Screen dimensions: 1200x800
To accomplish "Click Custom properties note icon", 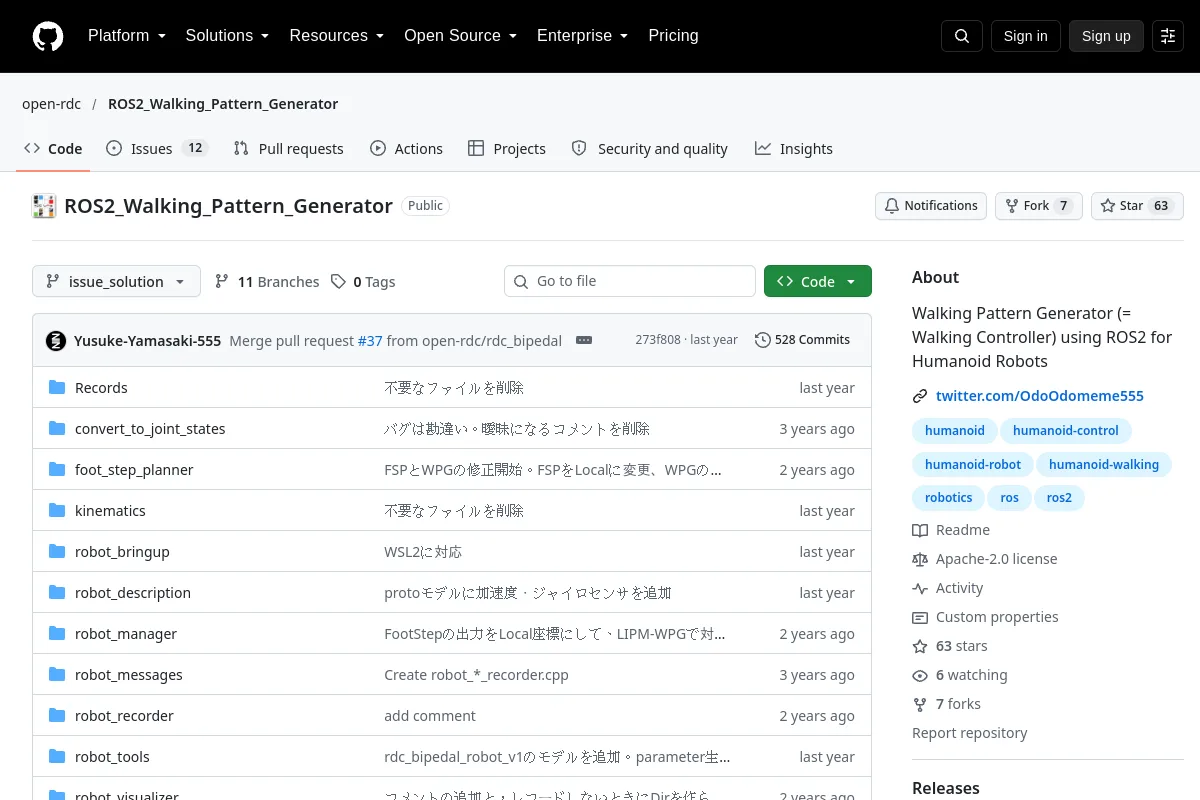I will (x=920, y=617).
